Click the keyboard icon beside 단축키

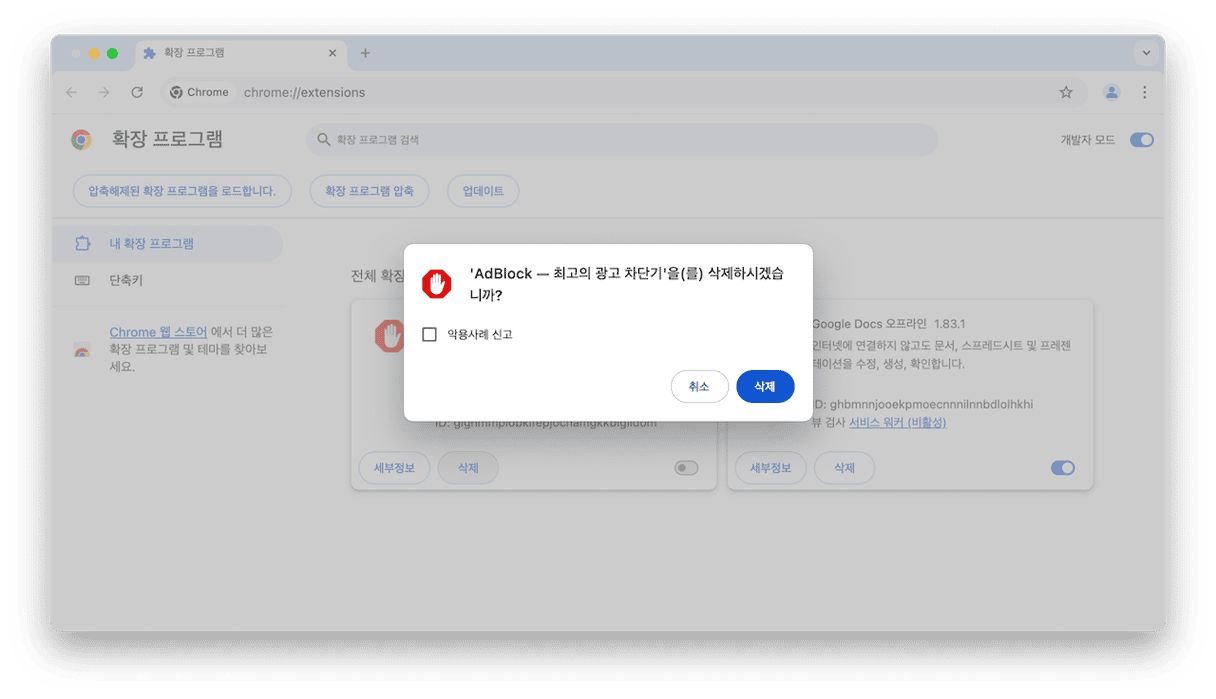(x=82, y=281)
